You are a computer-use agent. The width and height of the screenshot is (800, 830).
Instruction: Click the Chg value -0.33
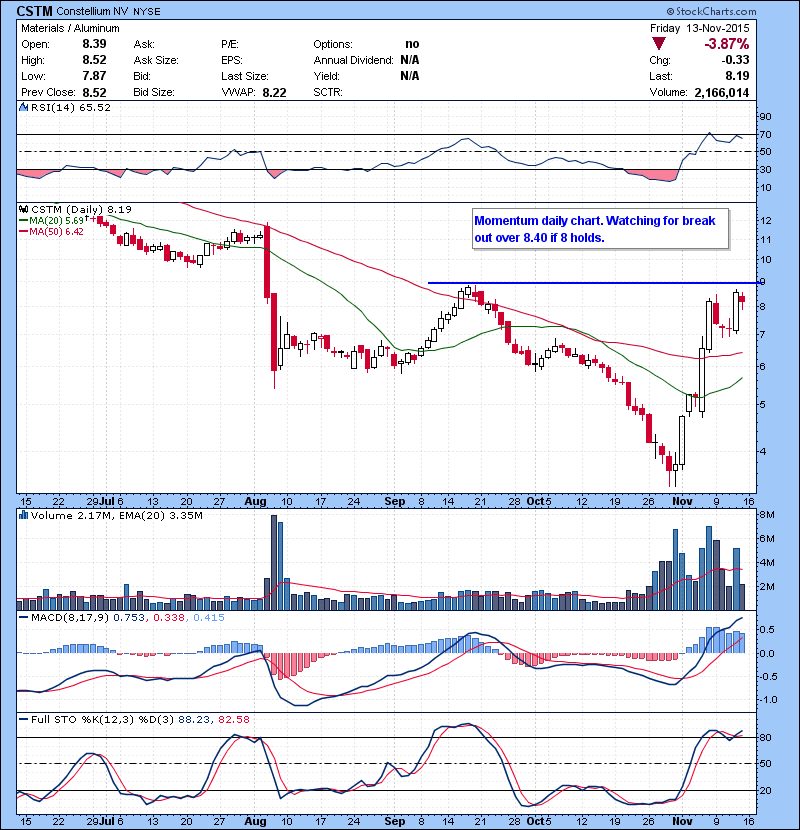click(x=736, y=60)
